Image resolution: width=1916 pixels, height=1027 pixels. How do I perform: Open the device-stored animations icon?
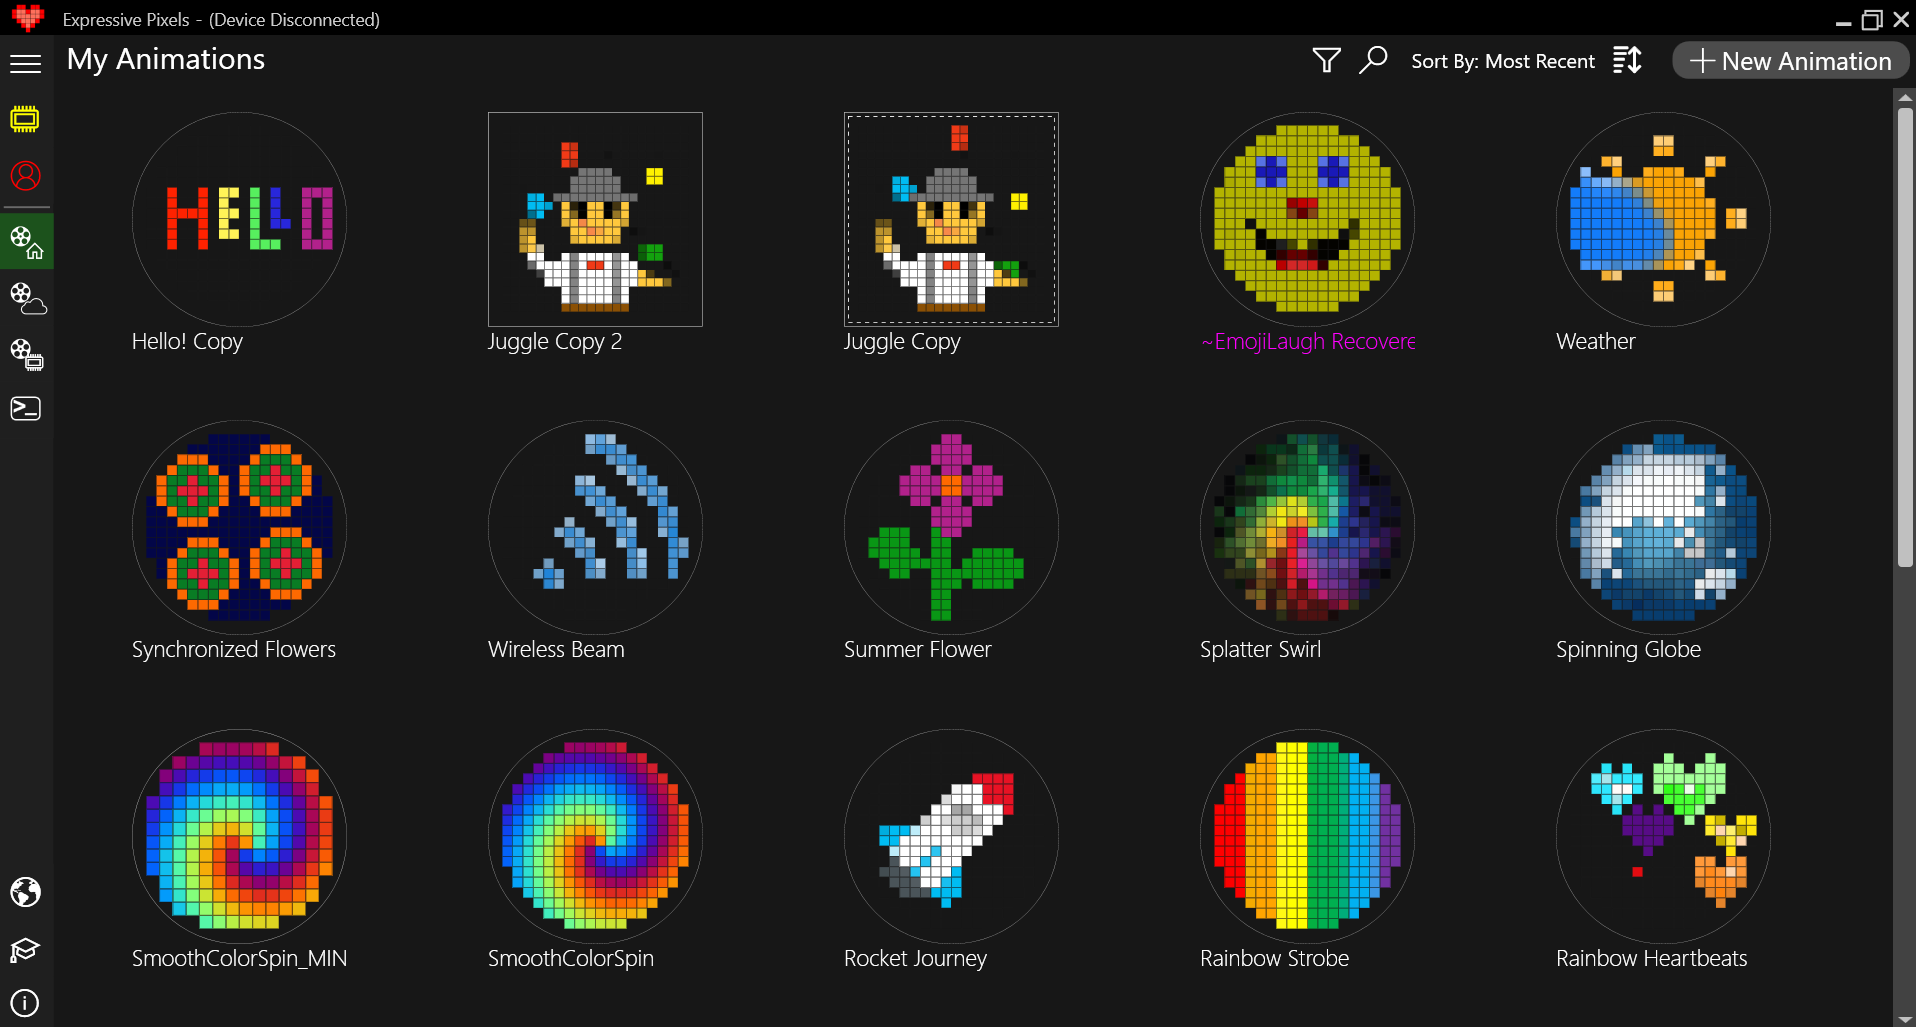26,354
